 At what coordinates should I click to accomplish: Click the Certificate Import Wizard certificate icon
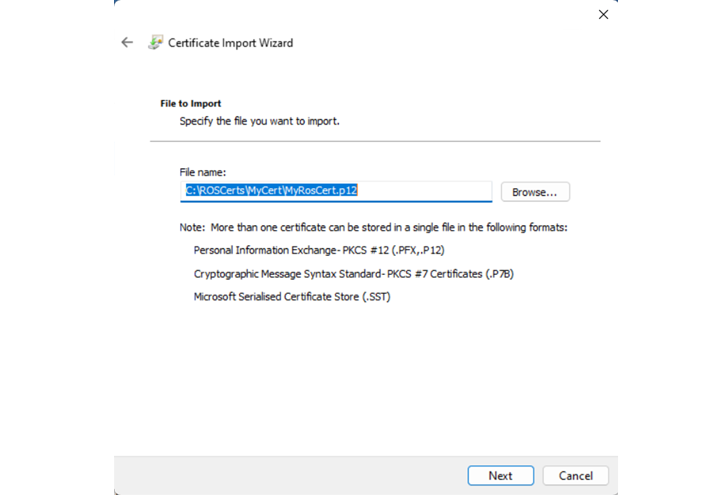coord(155,43)
